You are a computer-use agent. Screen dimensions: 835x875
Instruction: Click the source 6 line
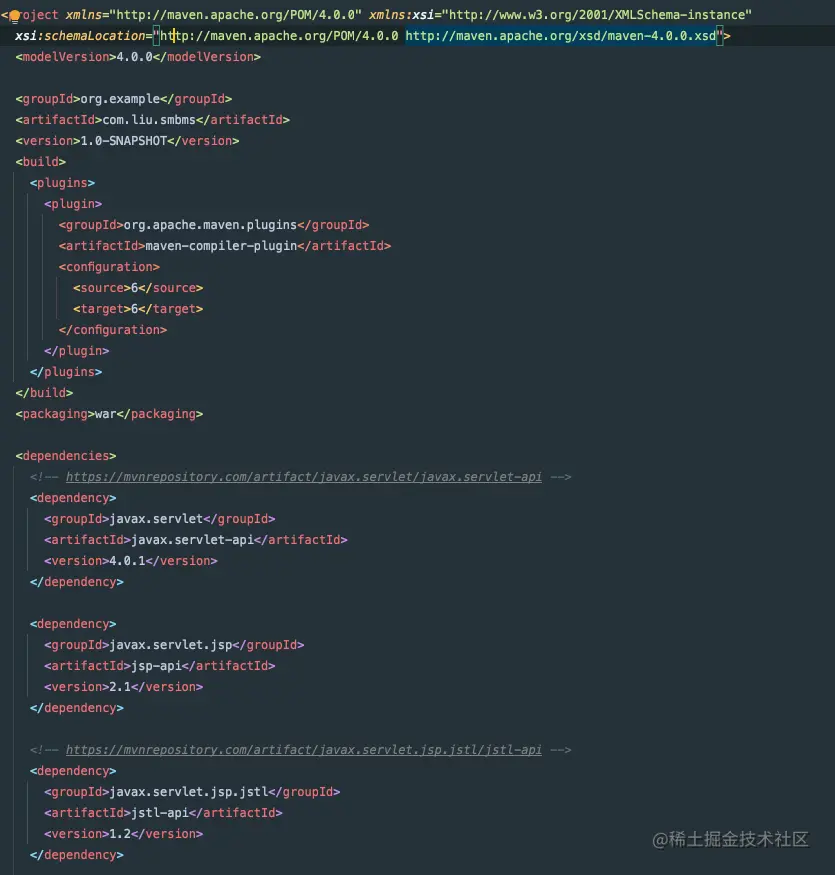click(x=138, y=288)
